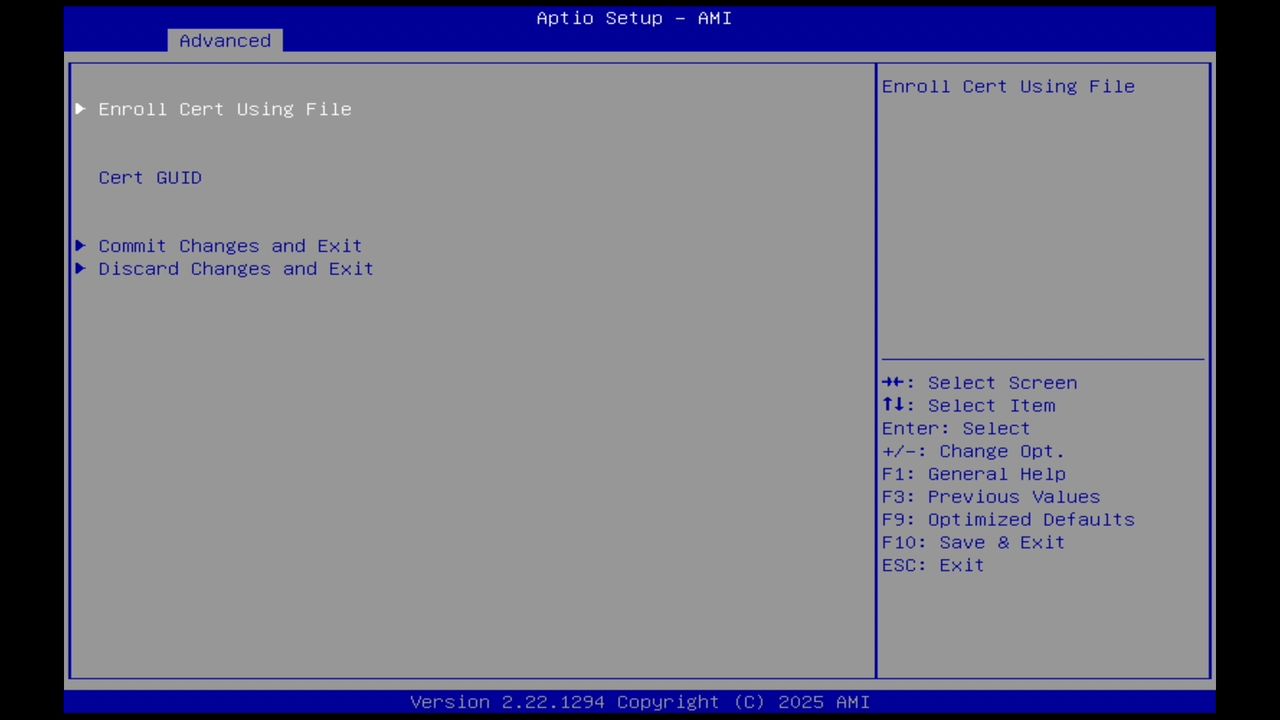Select the Enroll Cert Using File menu option
Screen dimensions: 1280x720
click(x=225, y=109)
